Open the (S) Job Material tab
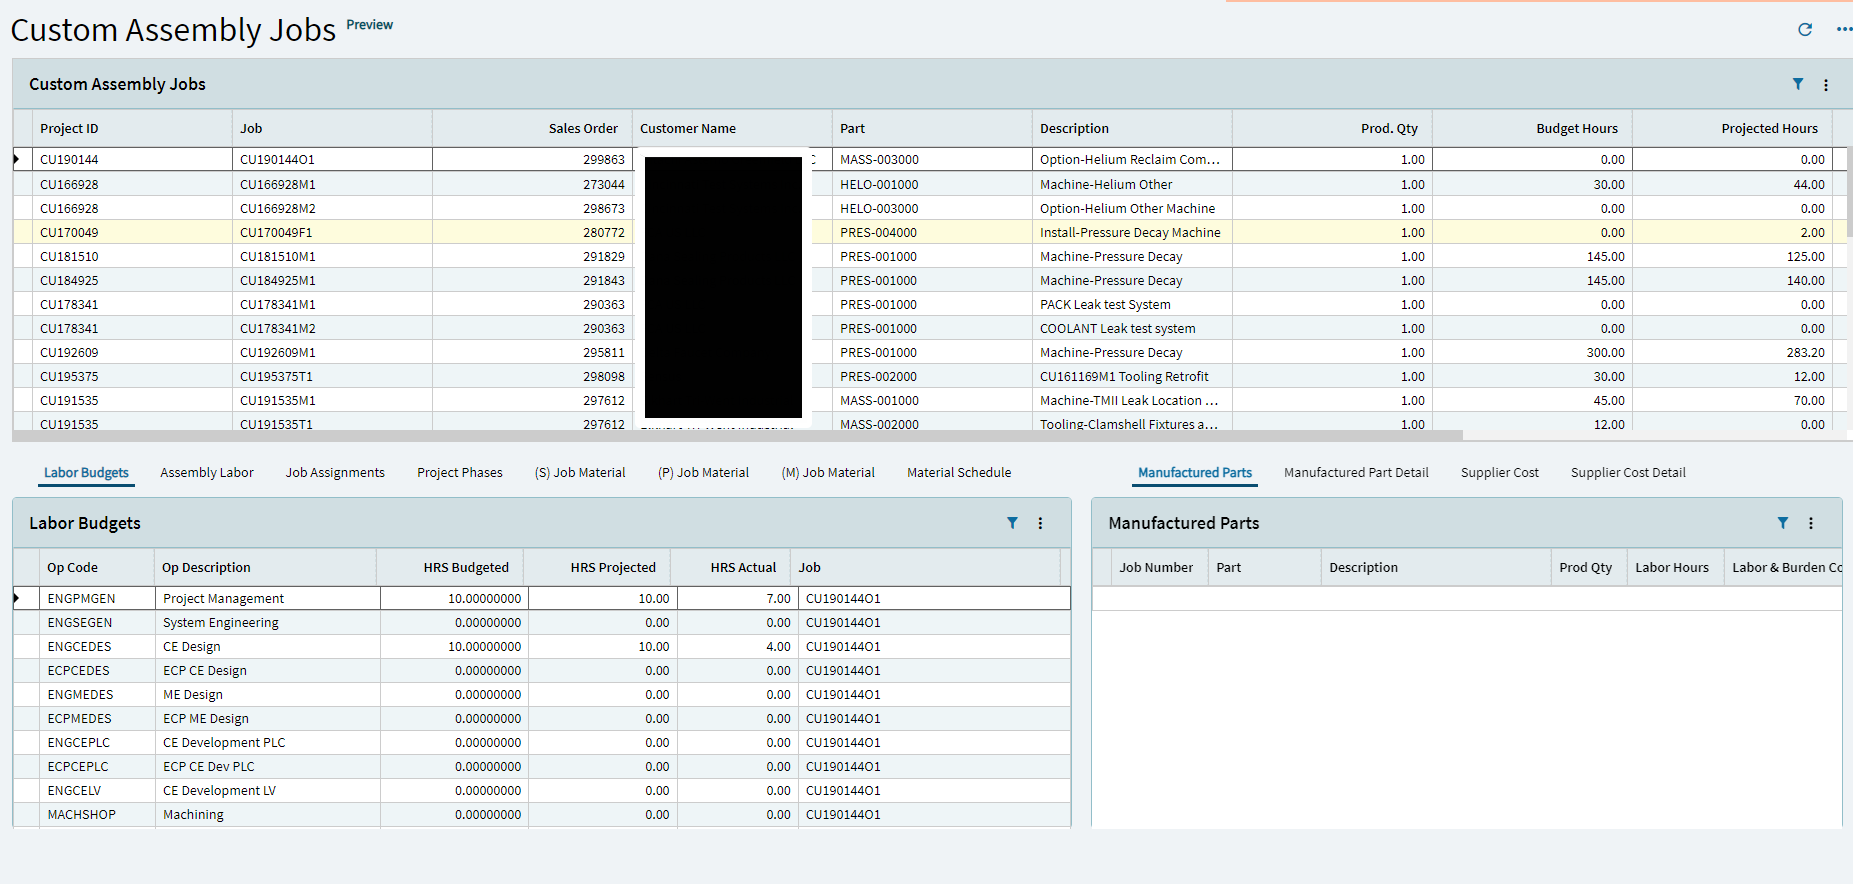This screenshot has width=1853, height=884. (x=580, y=473)
